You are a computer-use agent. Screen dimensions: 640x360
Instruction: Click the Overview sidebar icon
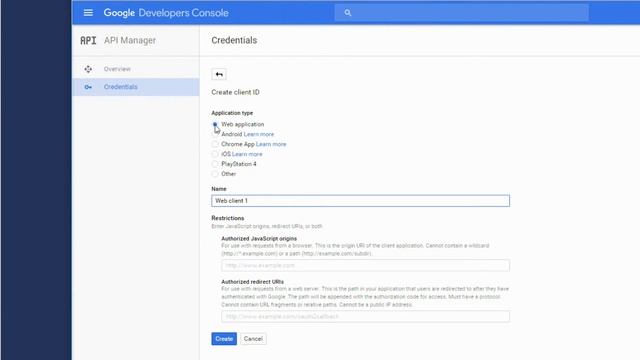click(x=88, y=69)
